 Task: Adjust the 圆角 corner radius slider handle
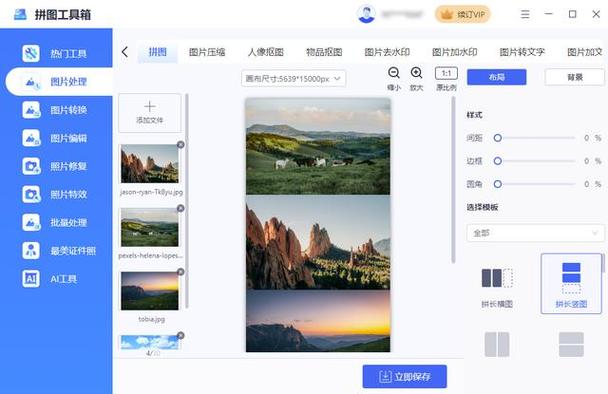tap(498, 184)
